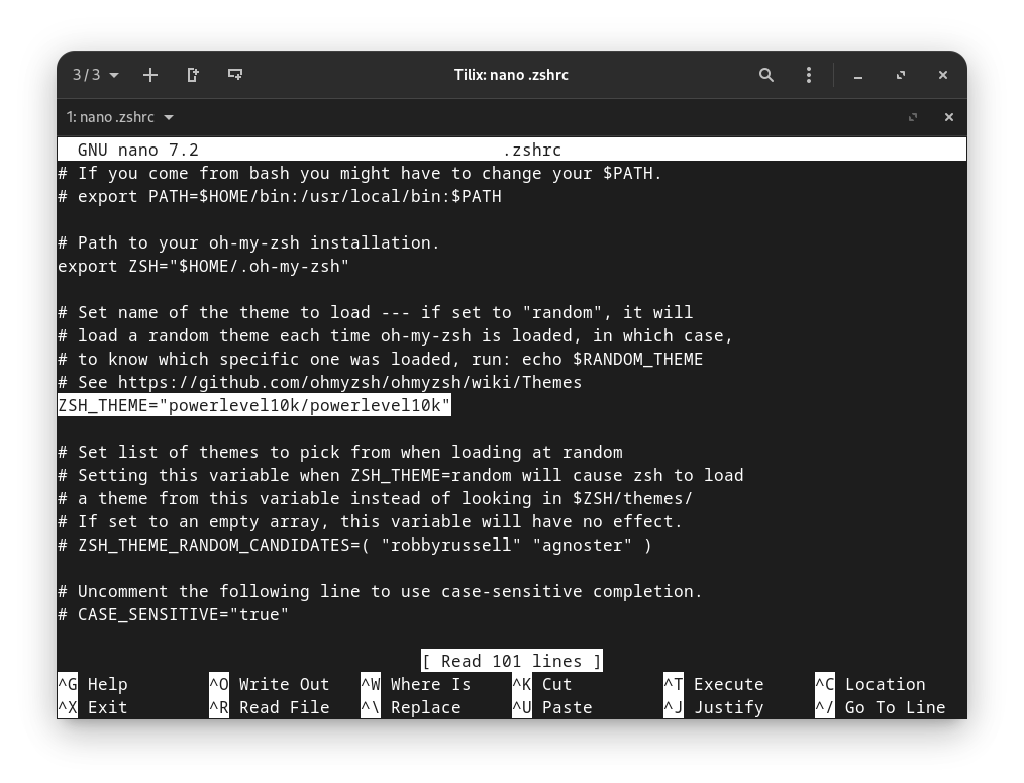Viewport: 1024px width, 783px height.
Task: Click the ^K Cut shortcut
Action: click(542, 684)
